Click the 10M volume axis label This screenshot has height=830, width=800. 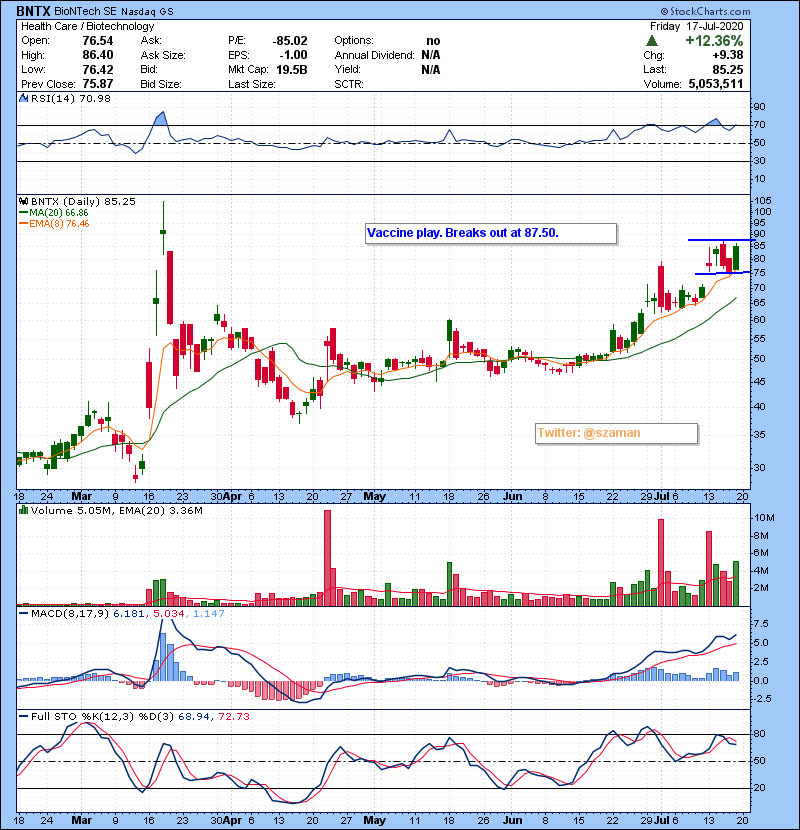pyautogui.click(x=765, y=518)
